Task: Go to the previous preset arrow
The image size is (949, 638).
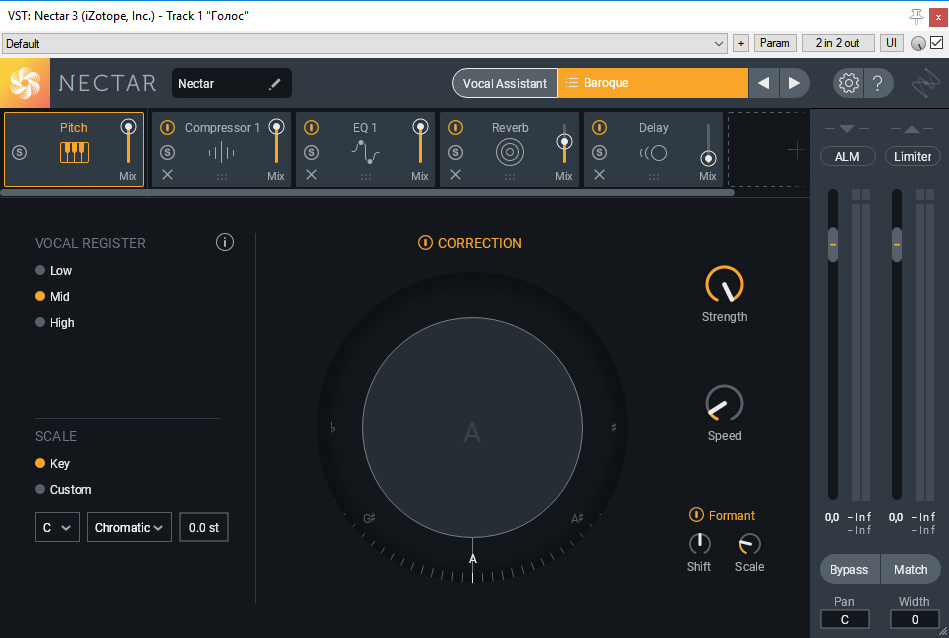Action: point(764,83)
